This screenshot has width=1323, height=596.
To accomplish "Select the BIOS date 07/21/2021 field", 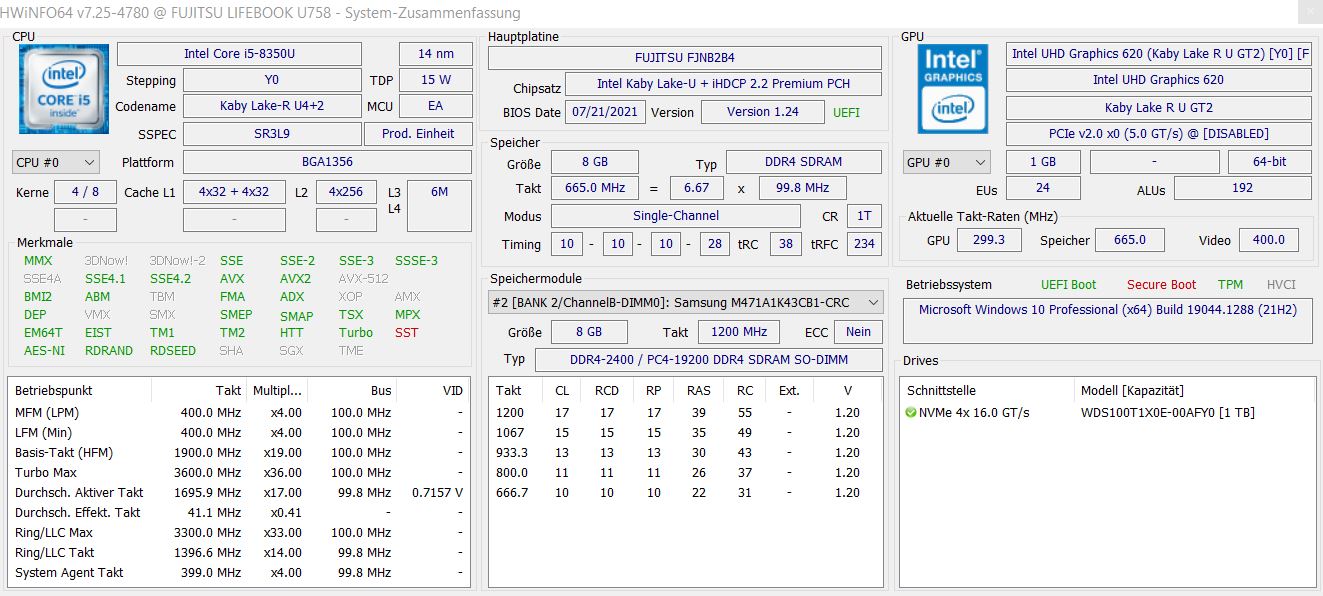I will 605,112.
